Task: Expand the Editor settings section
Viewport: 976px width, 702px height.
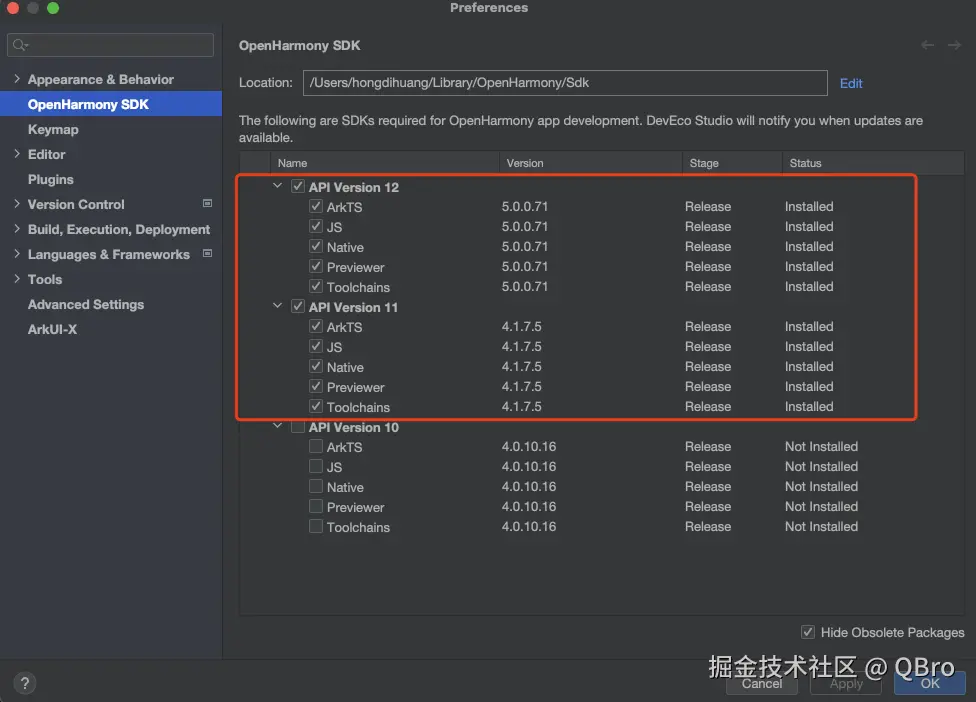Action: pos(17,154)
